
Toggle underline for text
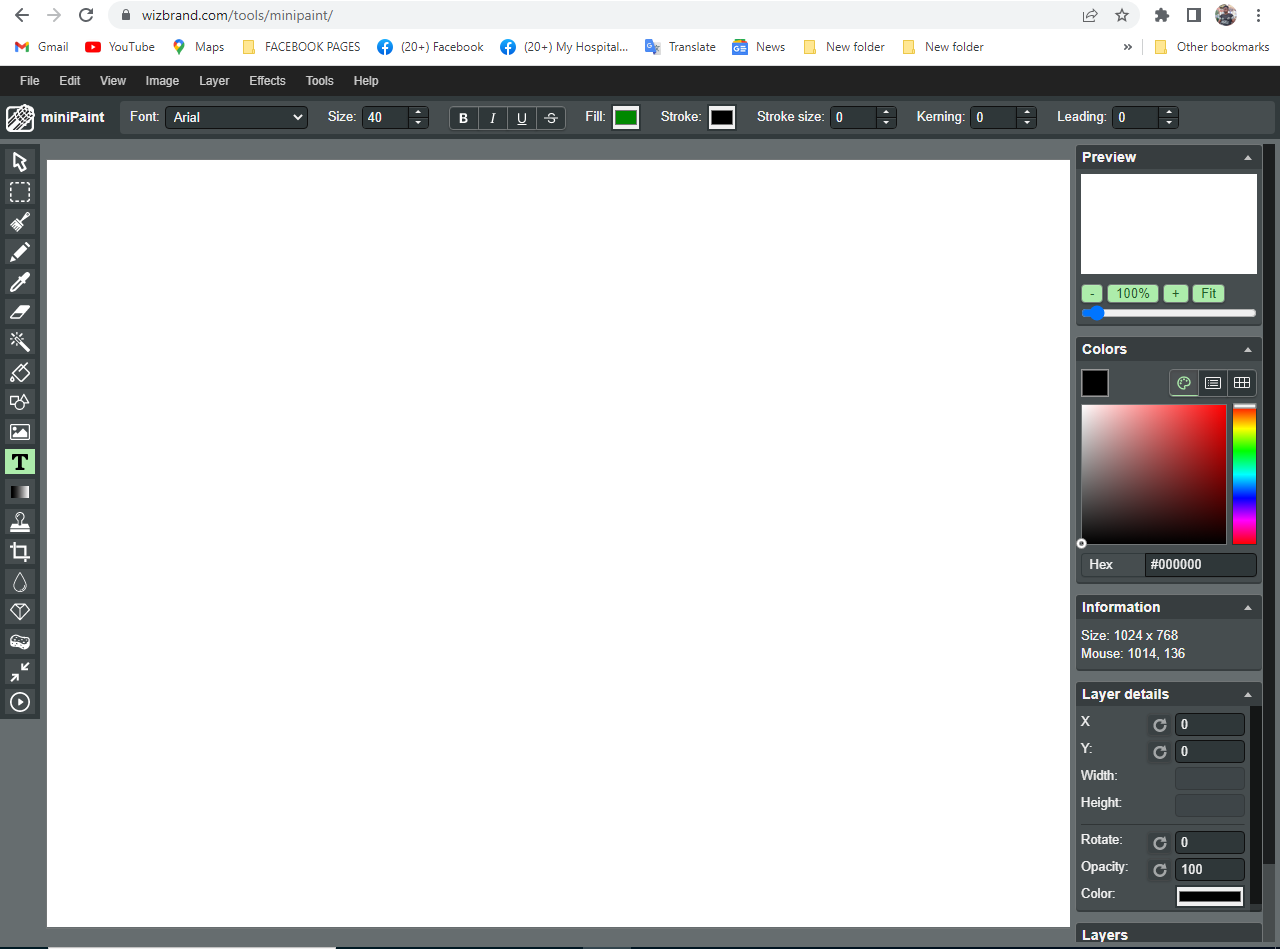(x=521, y=117)
